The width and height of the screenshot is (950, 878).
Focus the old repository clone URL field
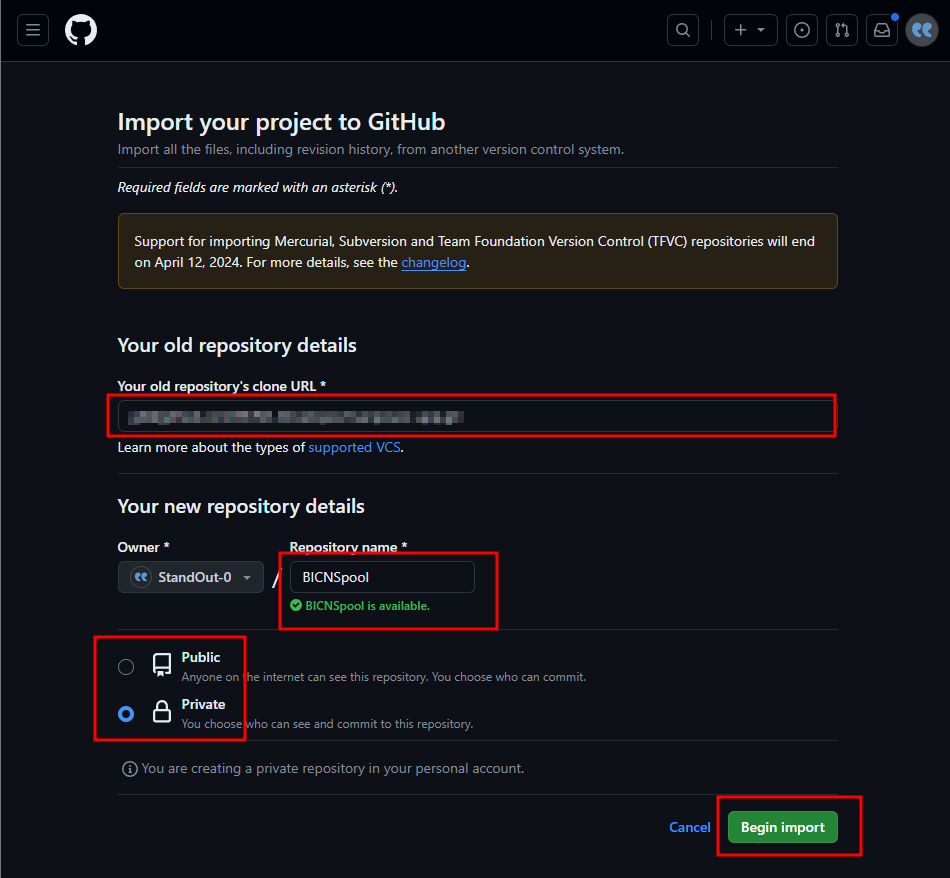click(476, 416)
